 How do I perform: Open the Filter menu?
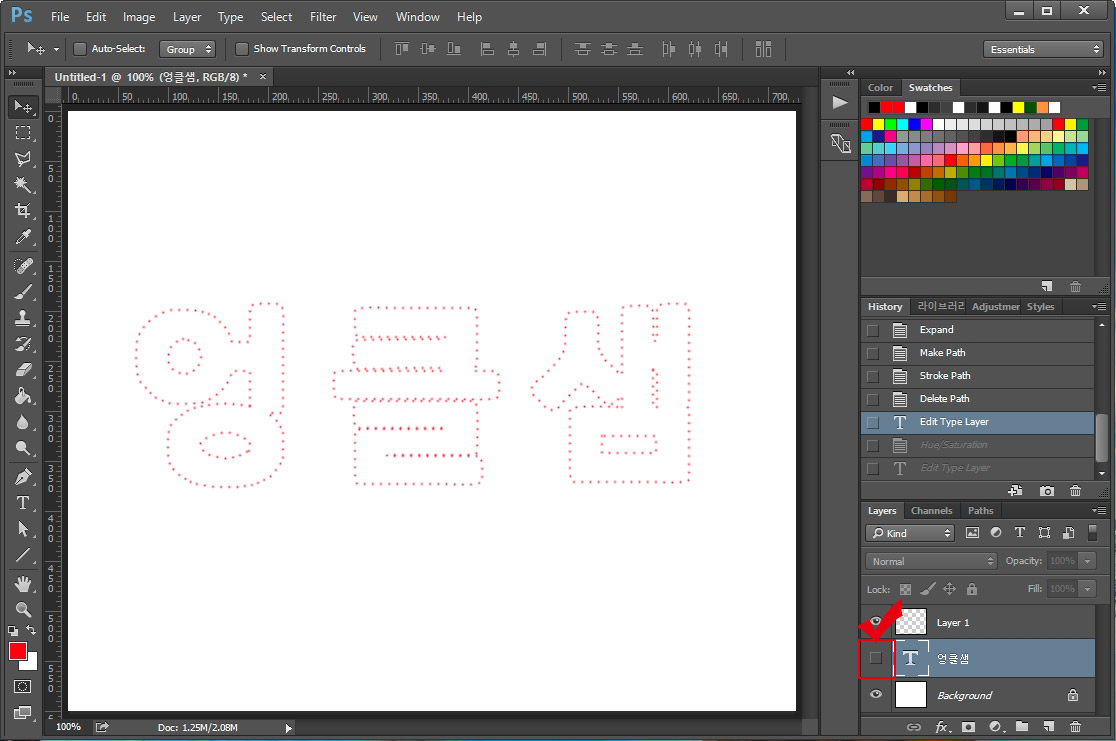322,17
